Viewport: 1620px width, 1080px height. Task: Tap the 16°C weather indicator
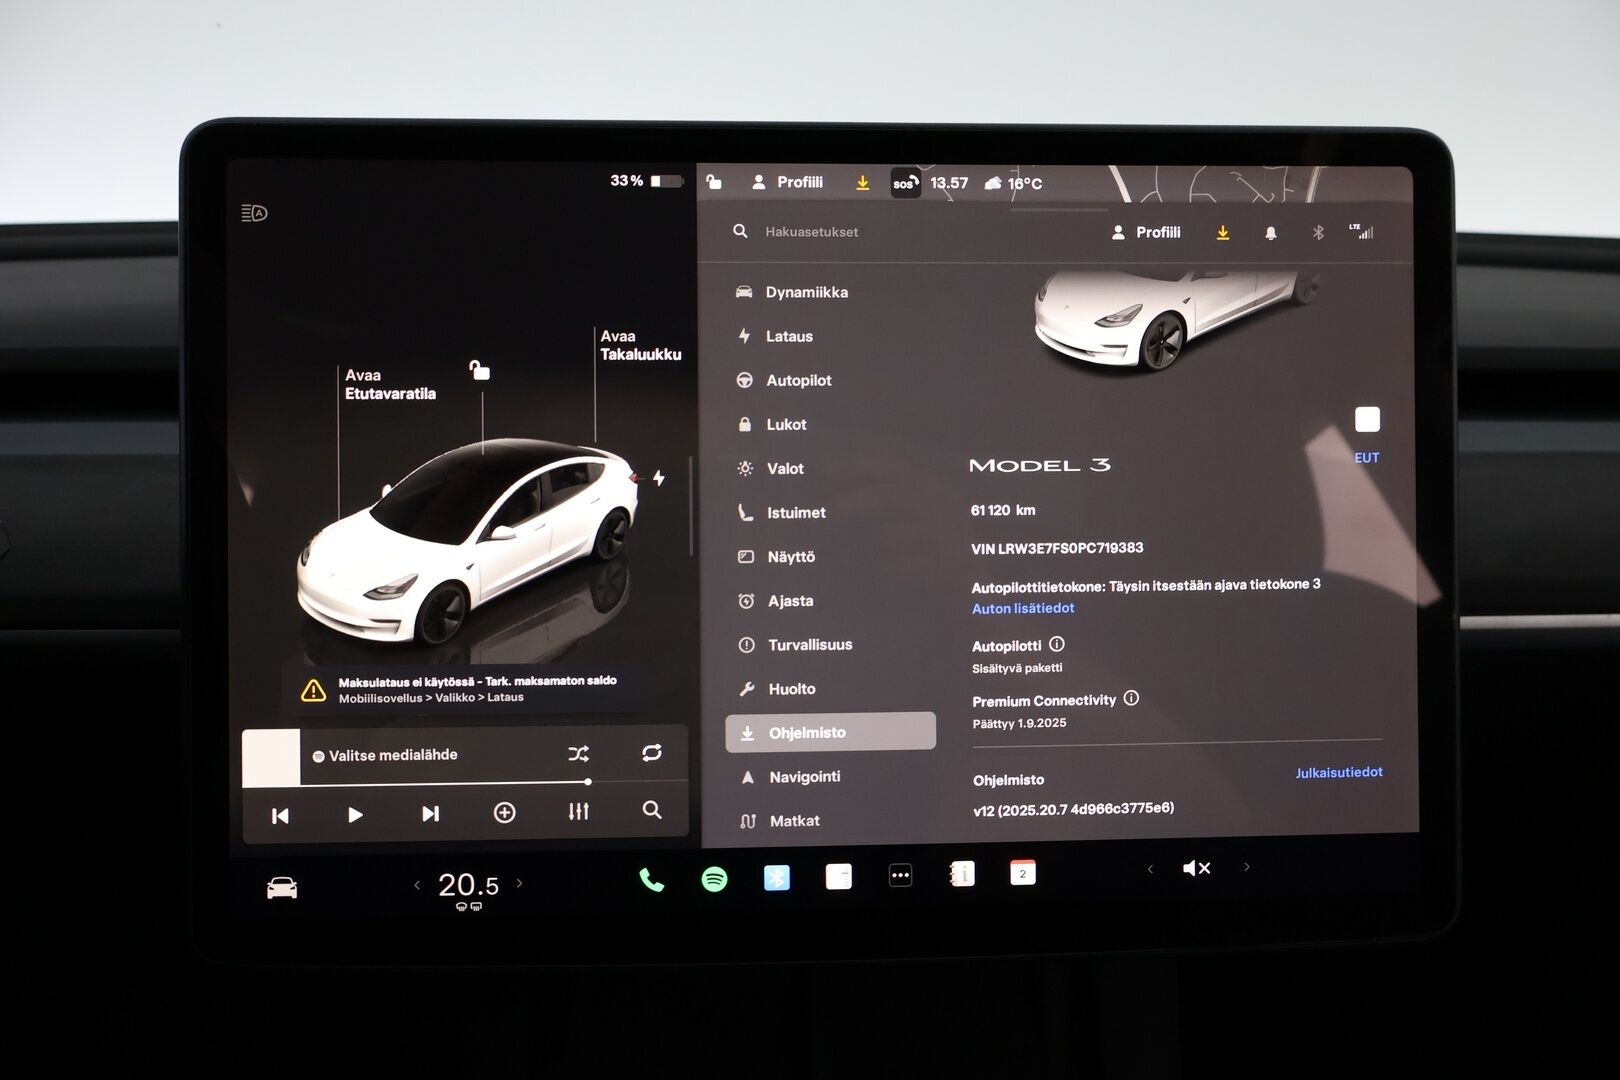[1013, 183]
